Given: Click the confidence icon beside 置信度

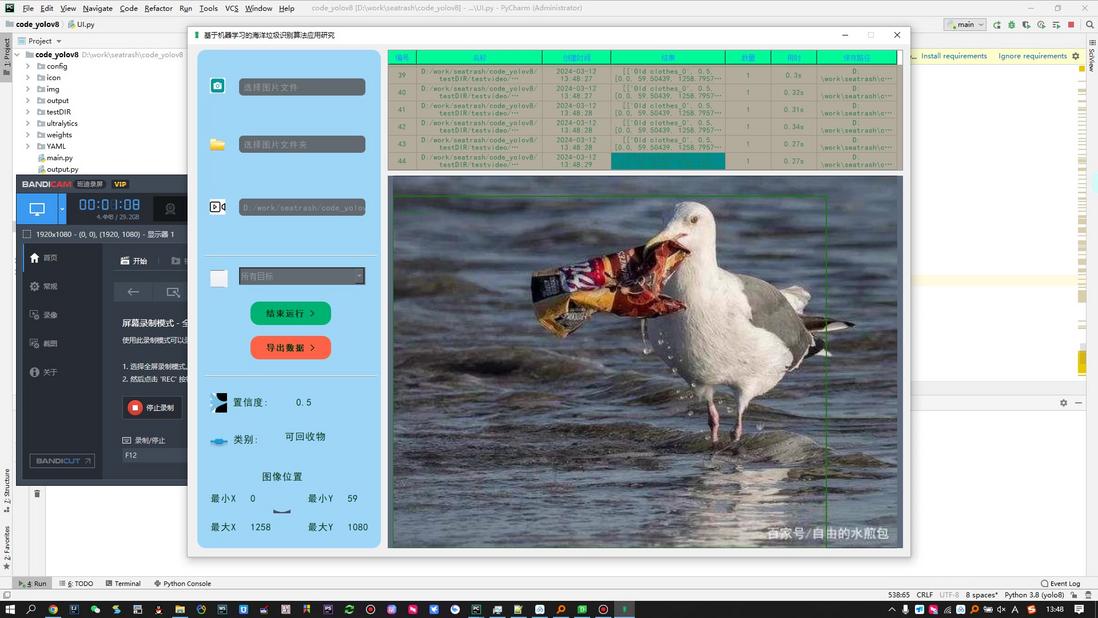Looking at the screenshot, I should tap(219, 402).
